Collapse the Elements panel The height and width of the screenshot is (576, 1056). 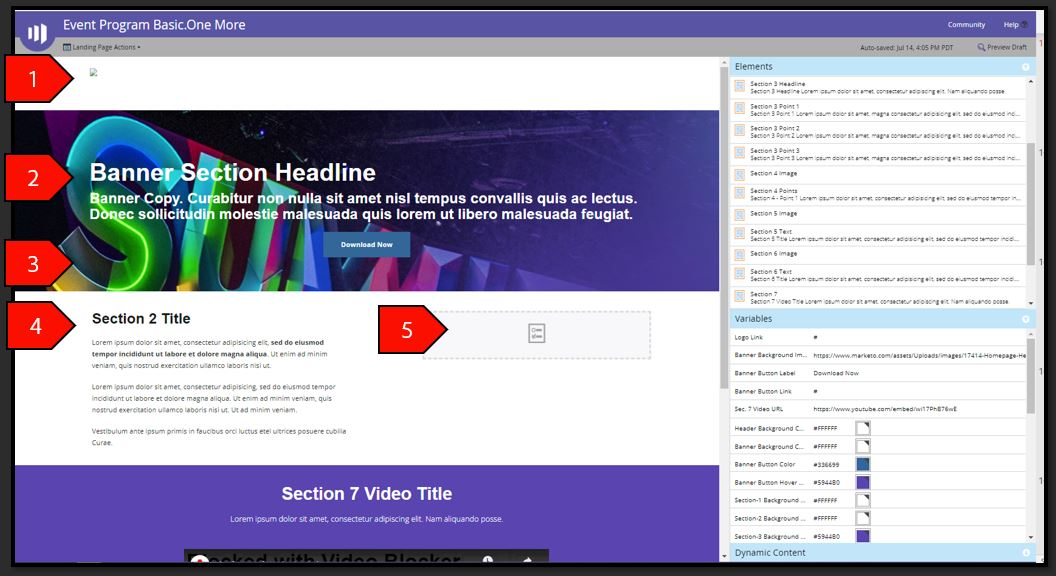[x=1025, y=67]
